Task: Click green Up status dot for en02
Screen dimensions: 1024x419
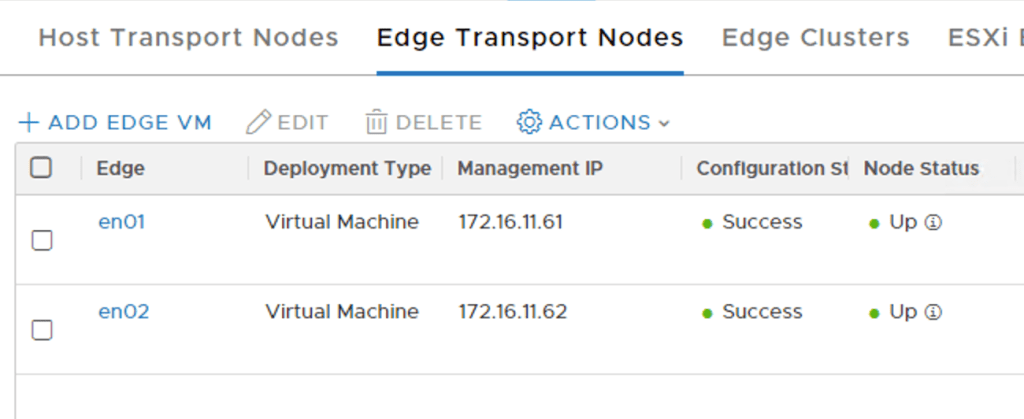Action: click(x=875, y=314)
